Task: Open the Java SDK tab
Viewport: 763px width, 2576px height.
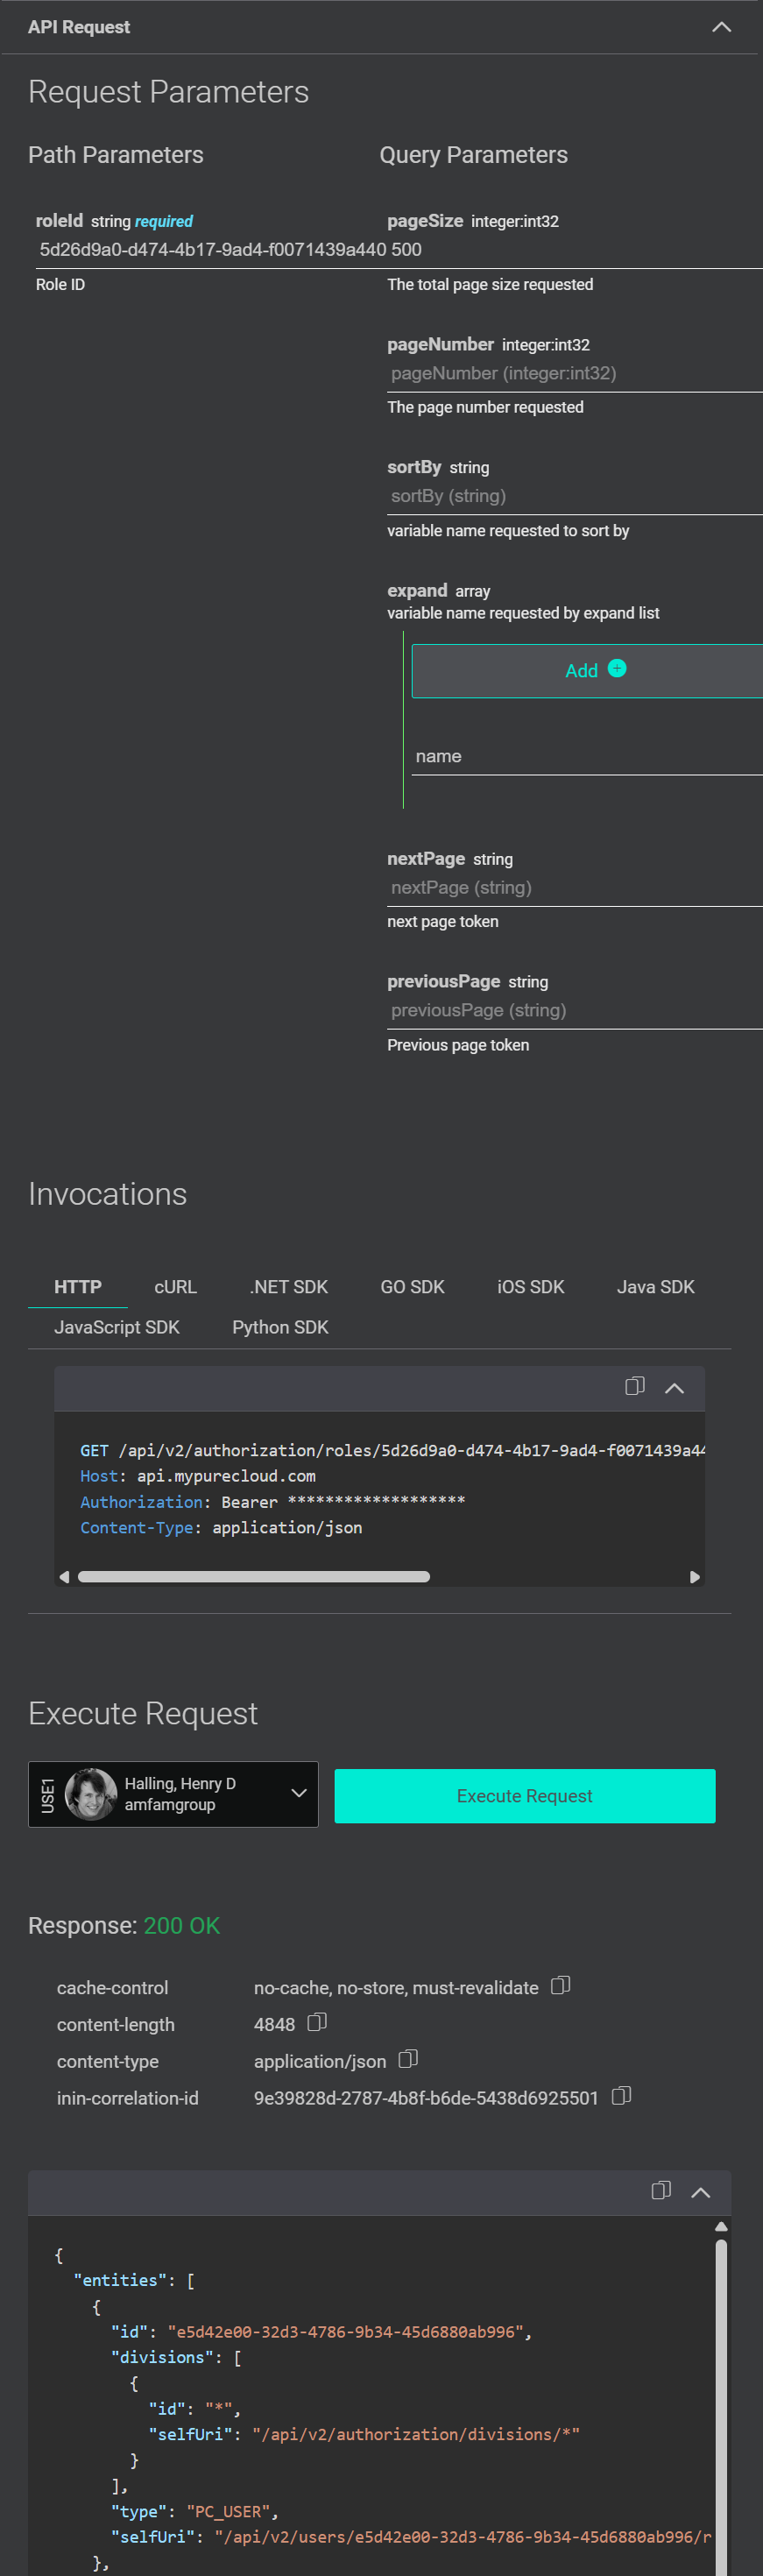Action: [655, 1287]
